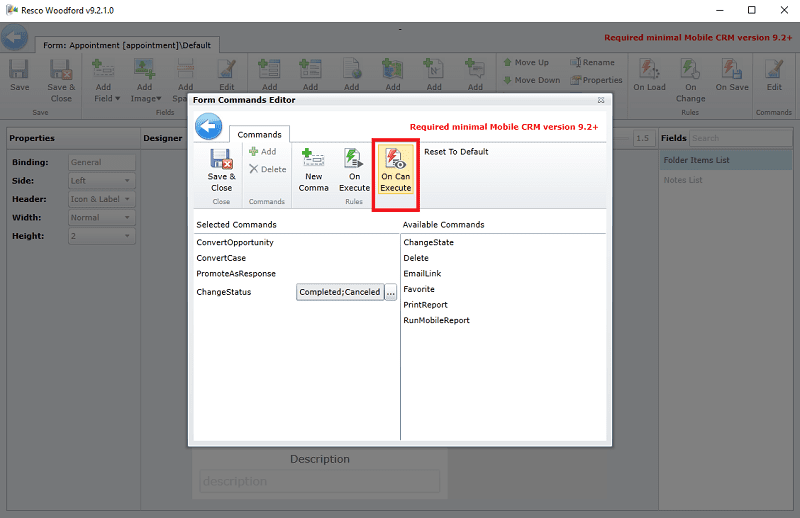800x518 pixels.
Task: Click the Add command button in dialog
Action: coord(263,152)
